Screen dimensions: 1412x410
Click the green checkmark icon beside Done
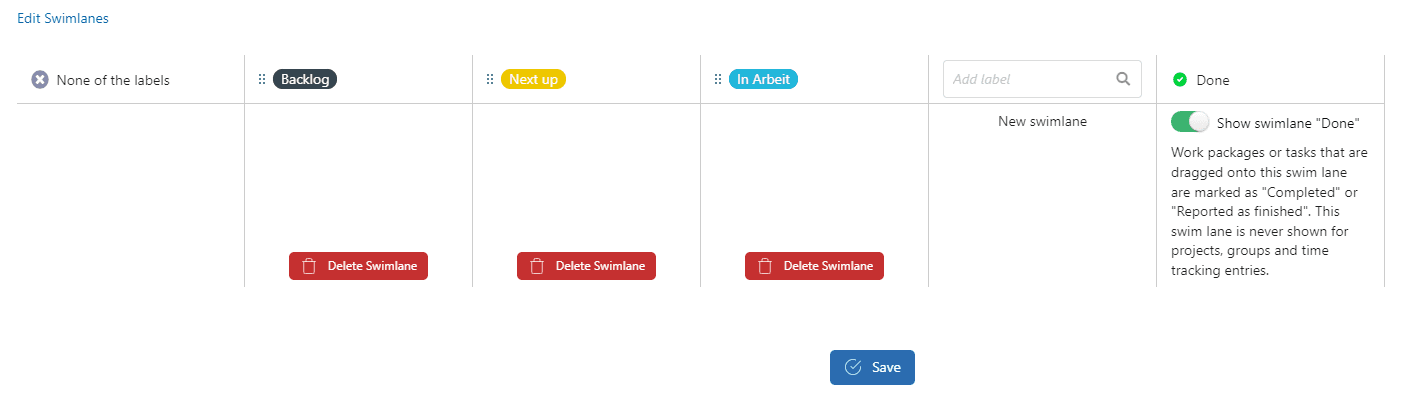[1179, 80]
